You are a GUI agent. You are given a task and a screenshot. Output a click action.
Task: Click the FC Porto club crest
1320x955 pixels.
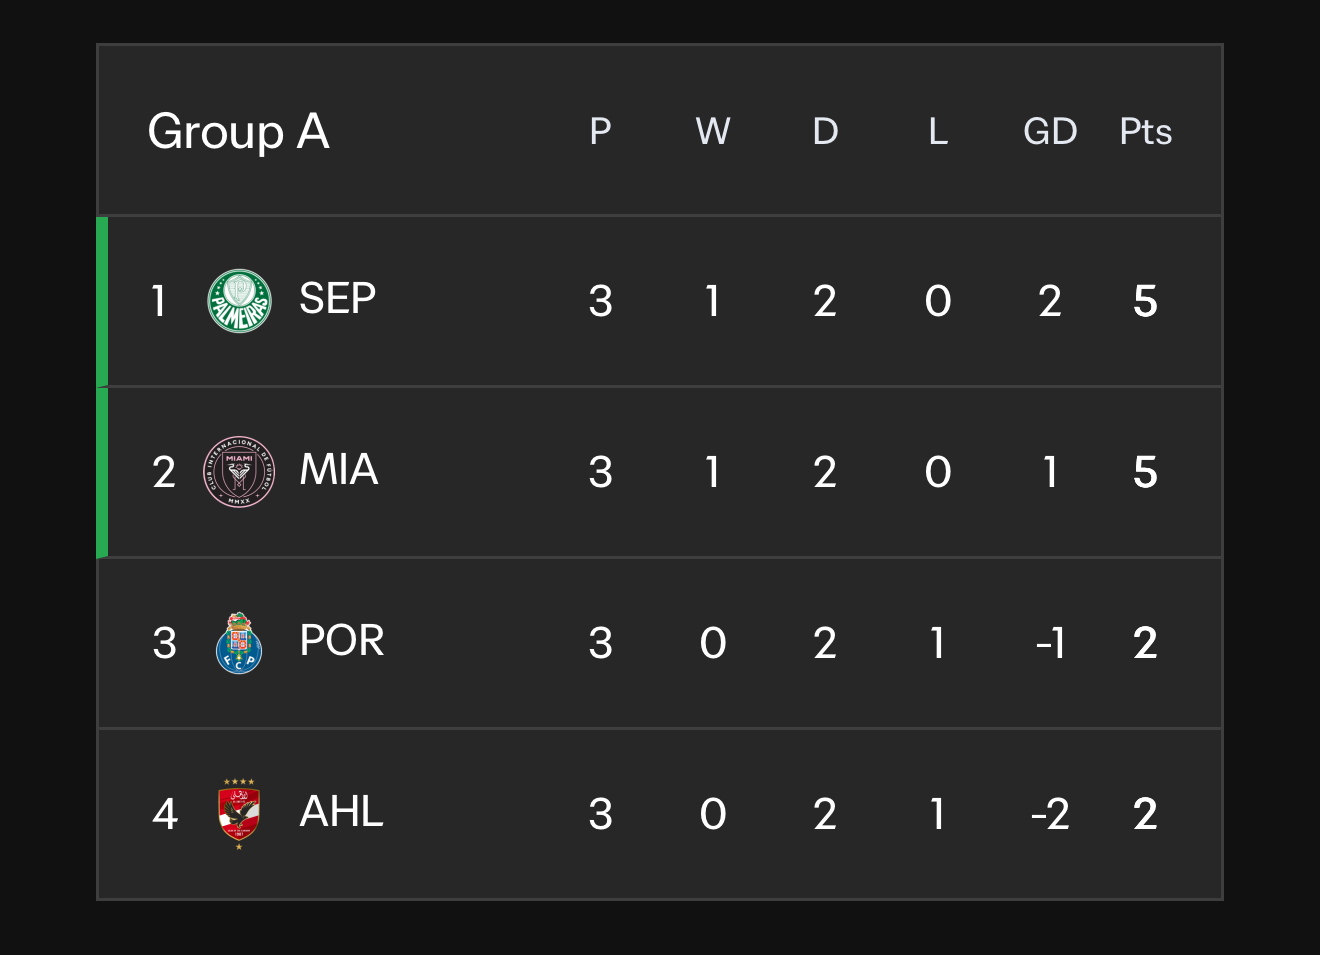(239, 643)
